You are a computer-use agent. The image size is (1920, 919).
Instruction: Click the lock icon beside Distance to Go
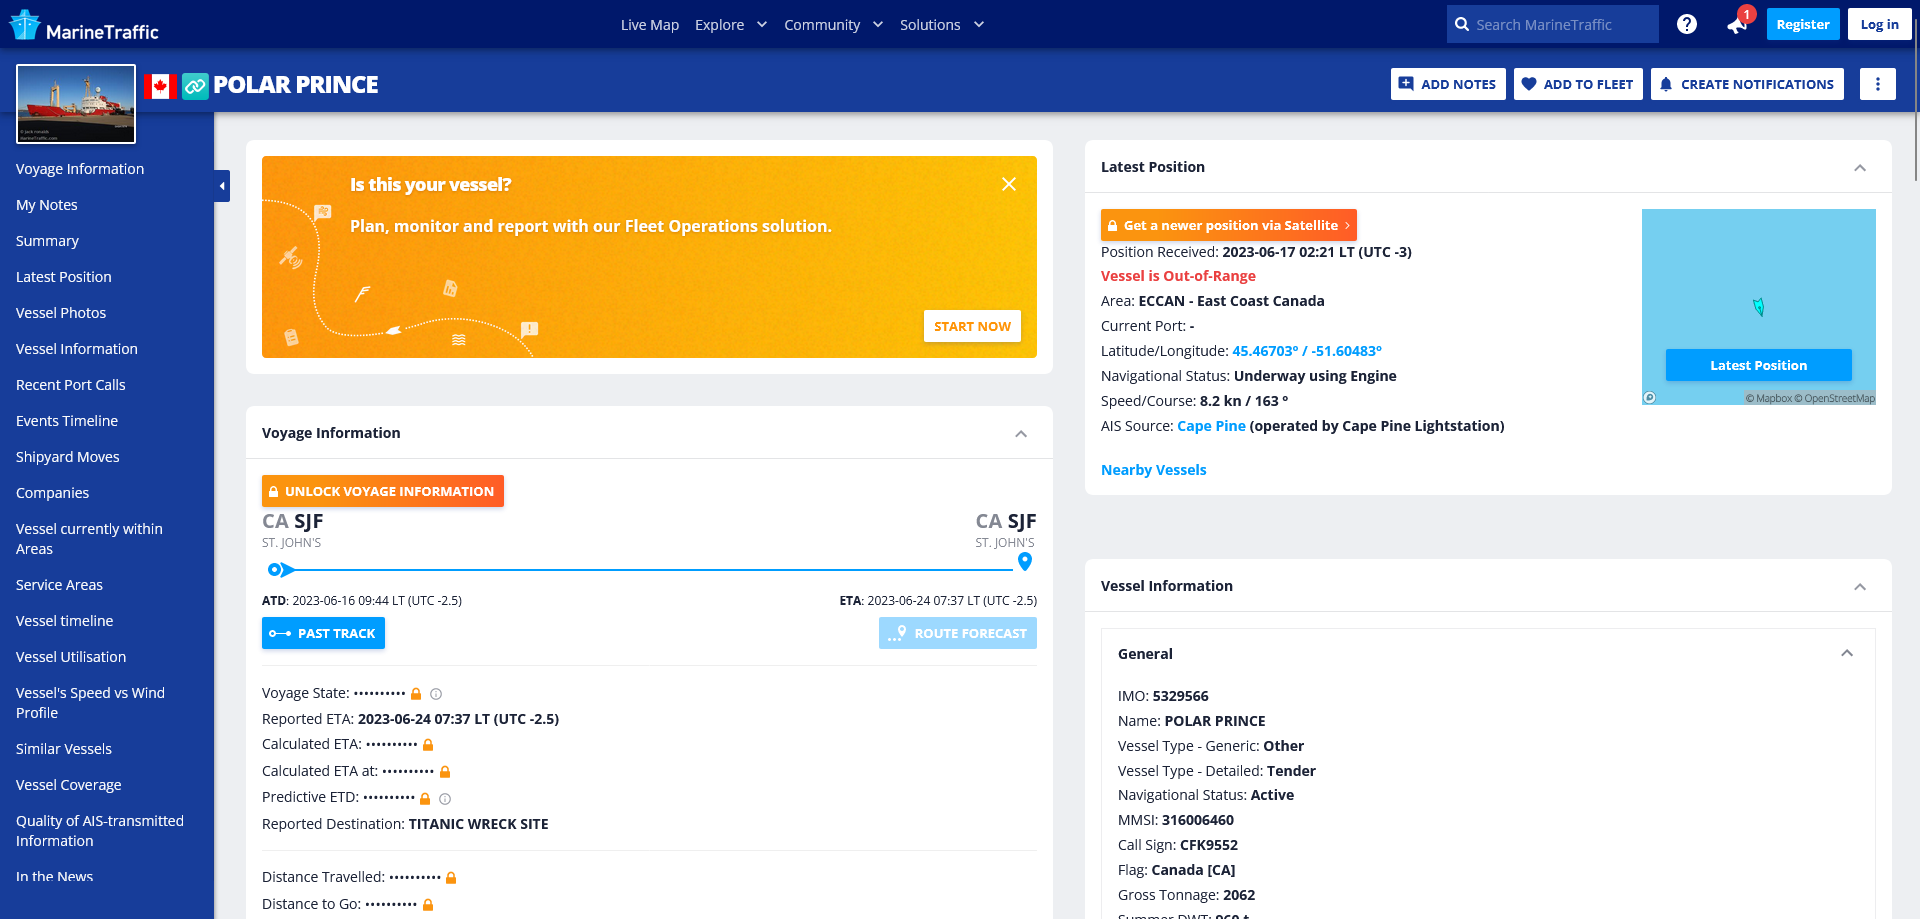428,905
